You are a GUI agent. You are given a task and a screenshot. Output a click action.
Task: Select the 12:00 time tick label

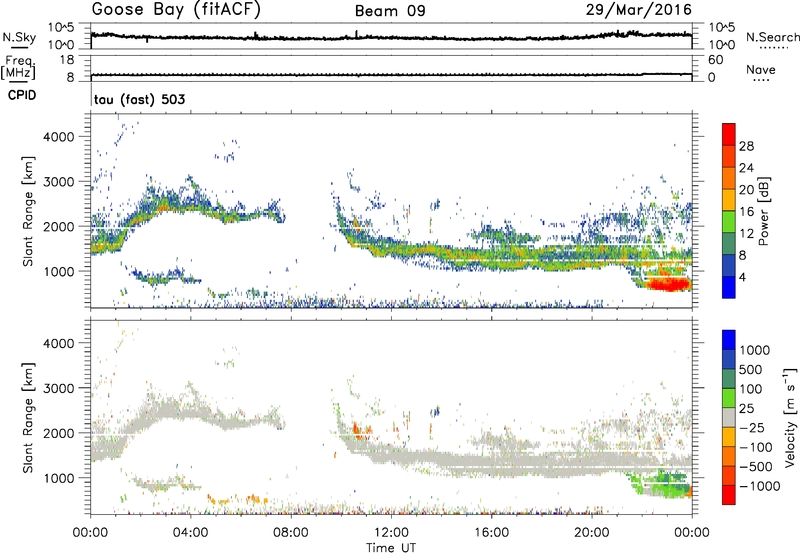391,533
